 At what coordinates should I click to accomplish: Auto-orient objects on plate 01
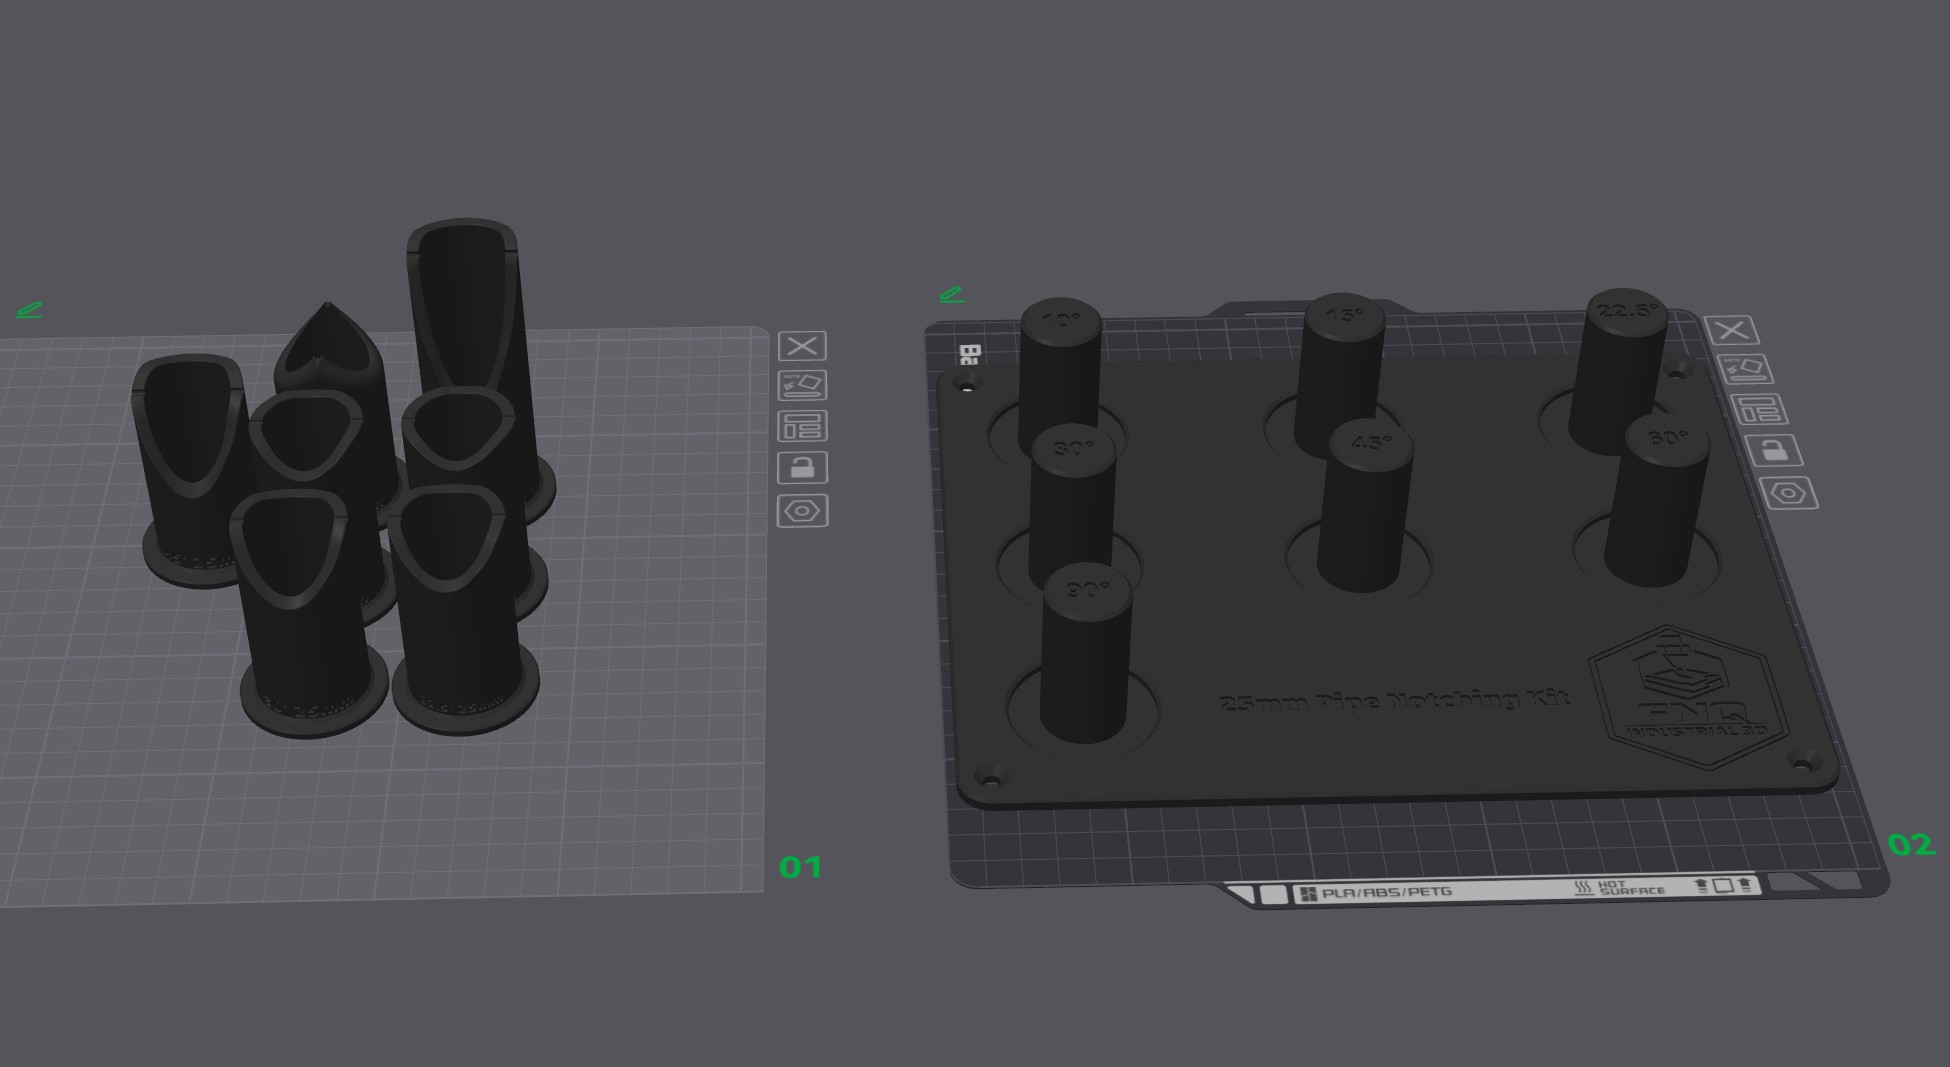[802, 386]
